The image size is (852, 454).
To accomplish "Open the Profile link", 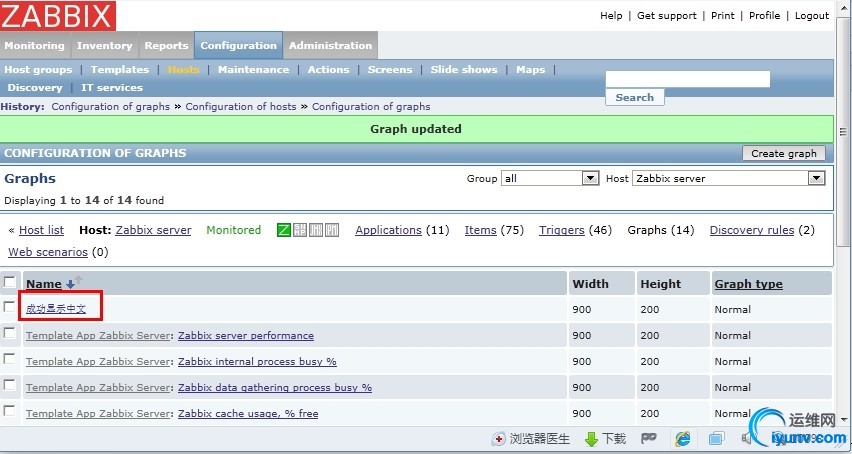I will (765, 16).
